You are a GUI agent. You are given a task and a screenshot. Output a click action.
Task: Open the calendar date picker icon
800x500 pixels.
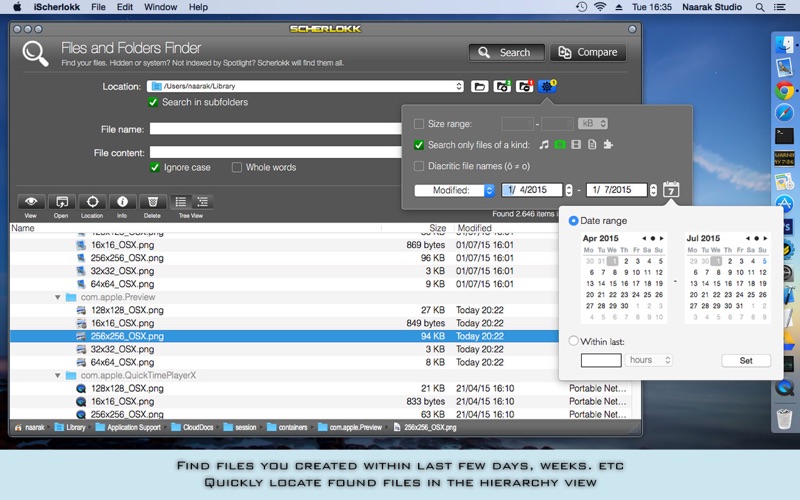671,190
